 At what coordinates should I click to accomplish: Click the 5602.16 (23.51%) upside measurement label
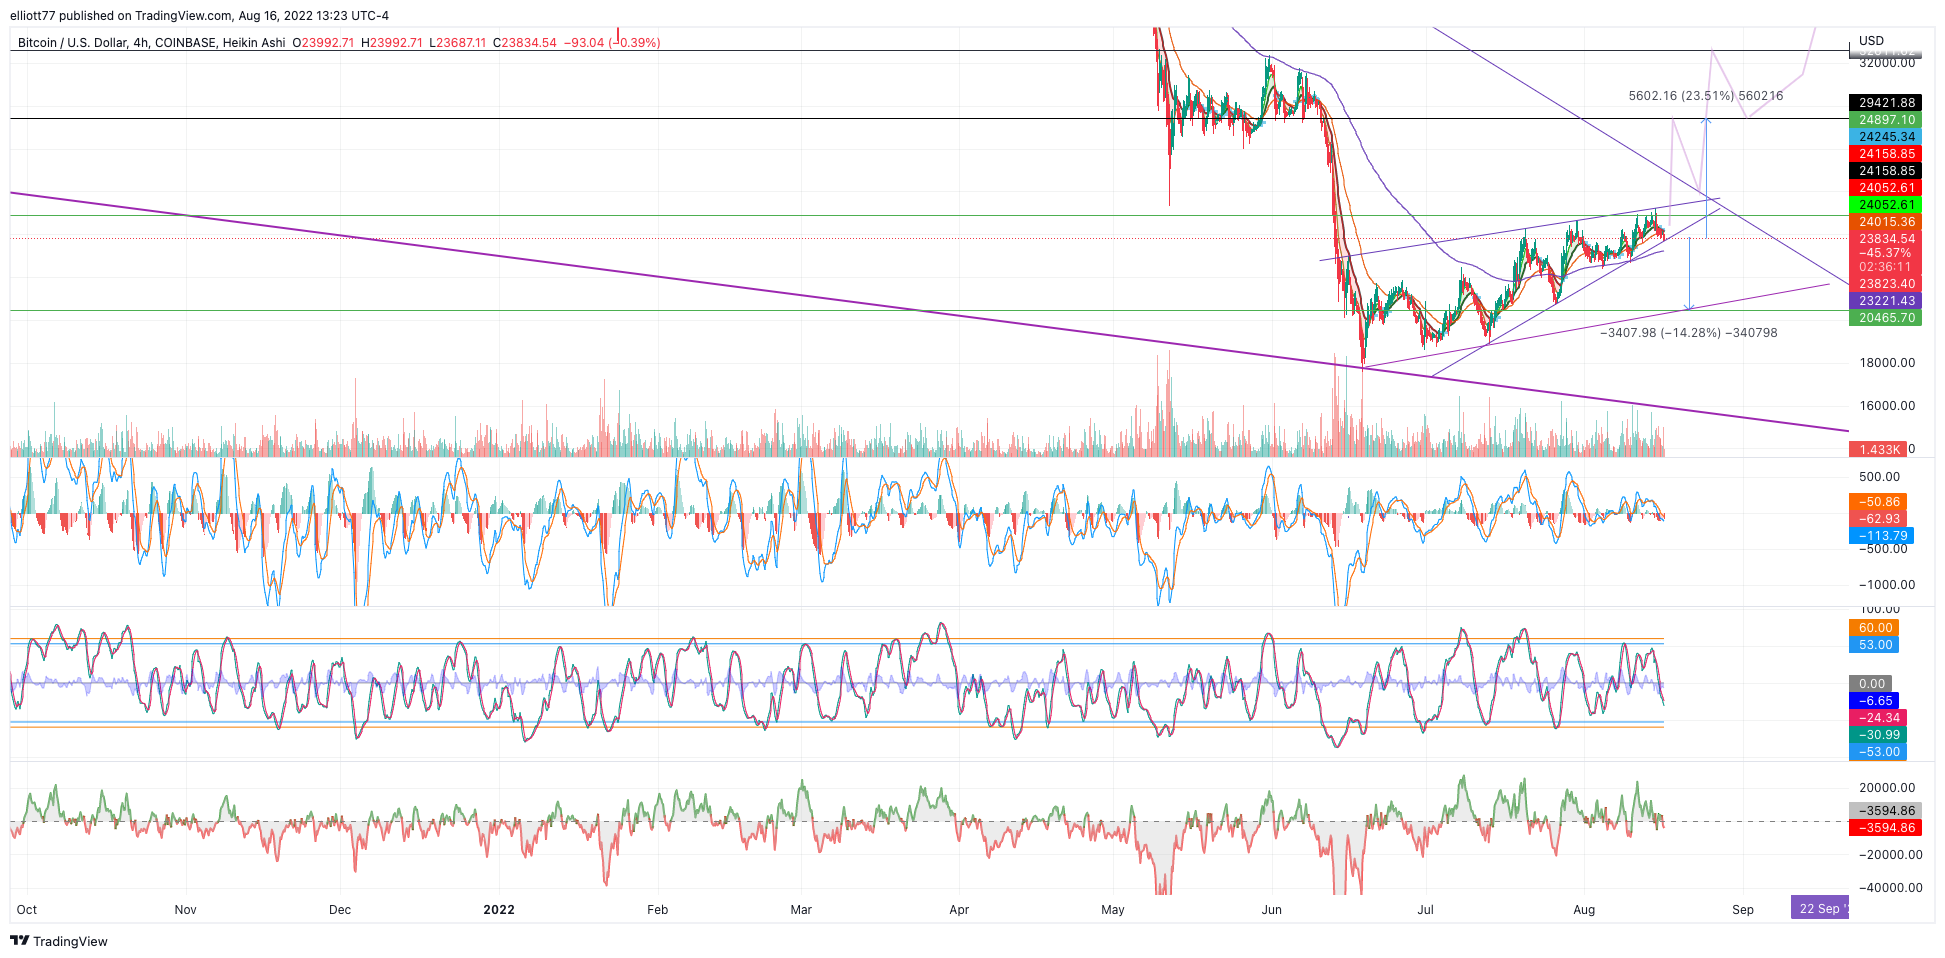(1705, 96)
